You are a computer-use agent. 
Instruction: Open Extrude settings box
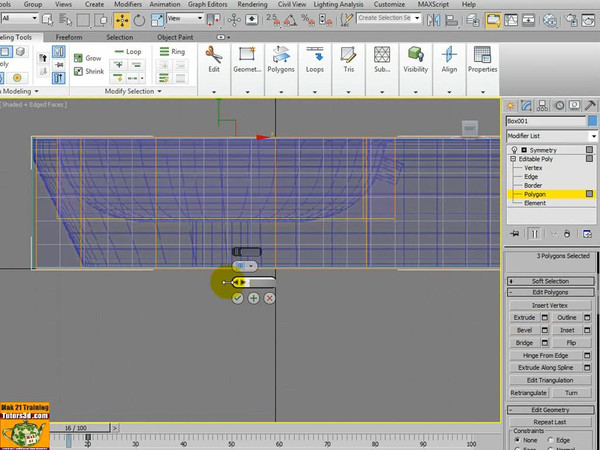point(545,318)
